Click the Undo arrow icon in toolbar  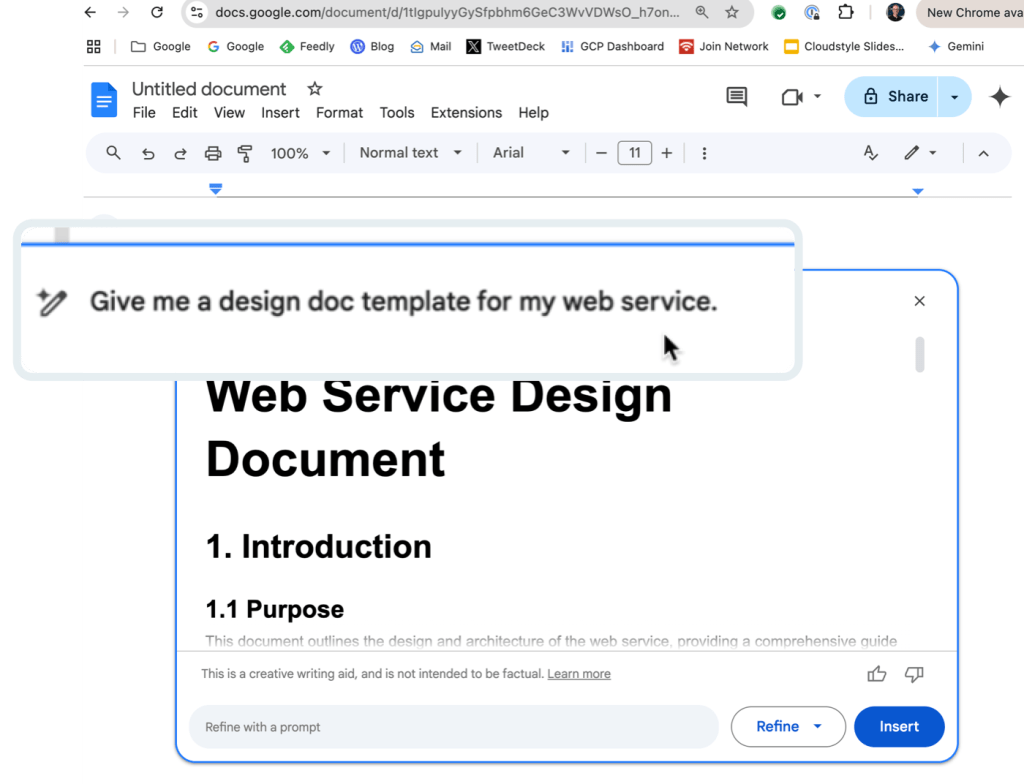coord(148,153)
